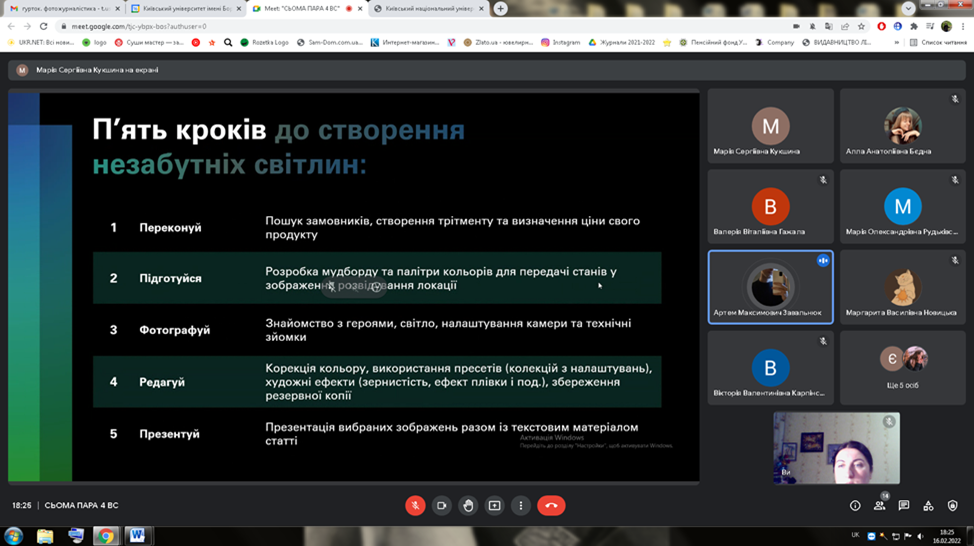Go back in browser history
974x546 pixels.
tap(11, 26)
